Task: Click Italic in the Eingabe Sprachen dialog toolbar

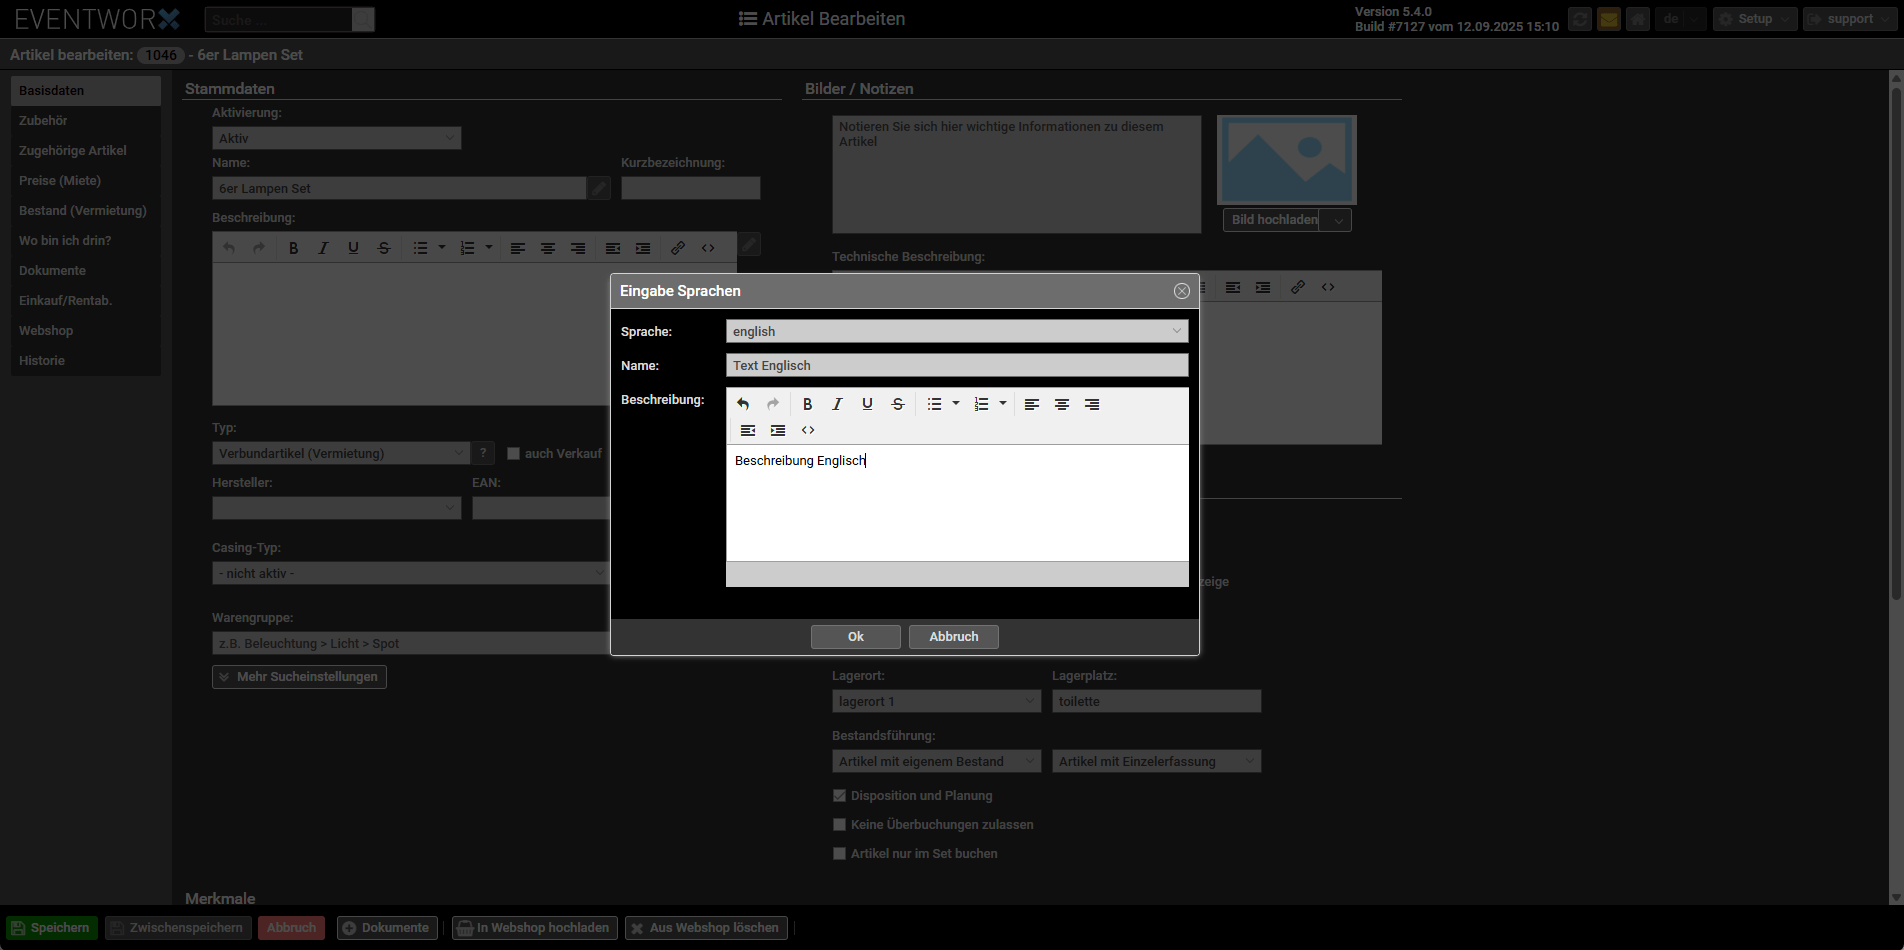Action: point(837,404)
